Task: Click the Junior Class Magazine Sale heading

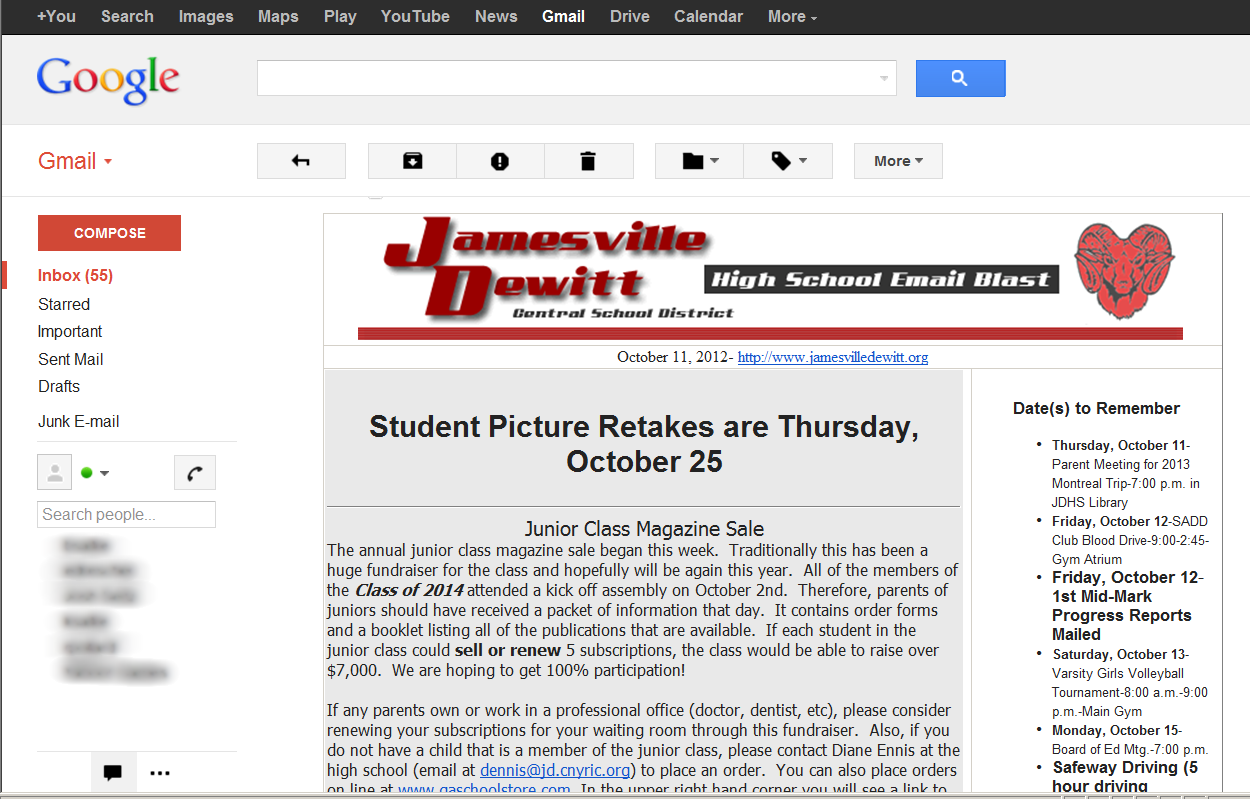Action: pos(644,529)
